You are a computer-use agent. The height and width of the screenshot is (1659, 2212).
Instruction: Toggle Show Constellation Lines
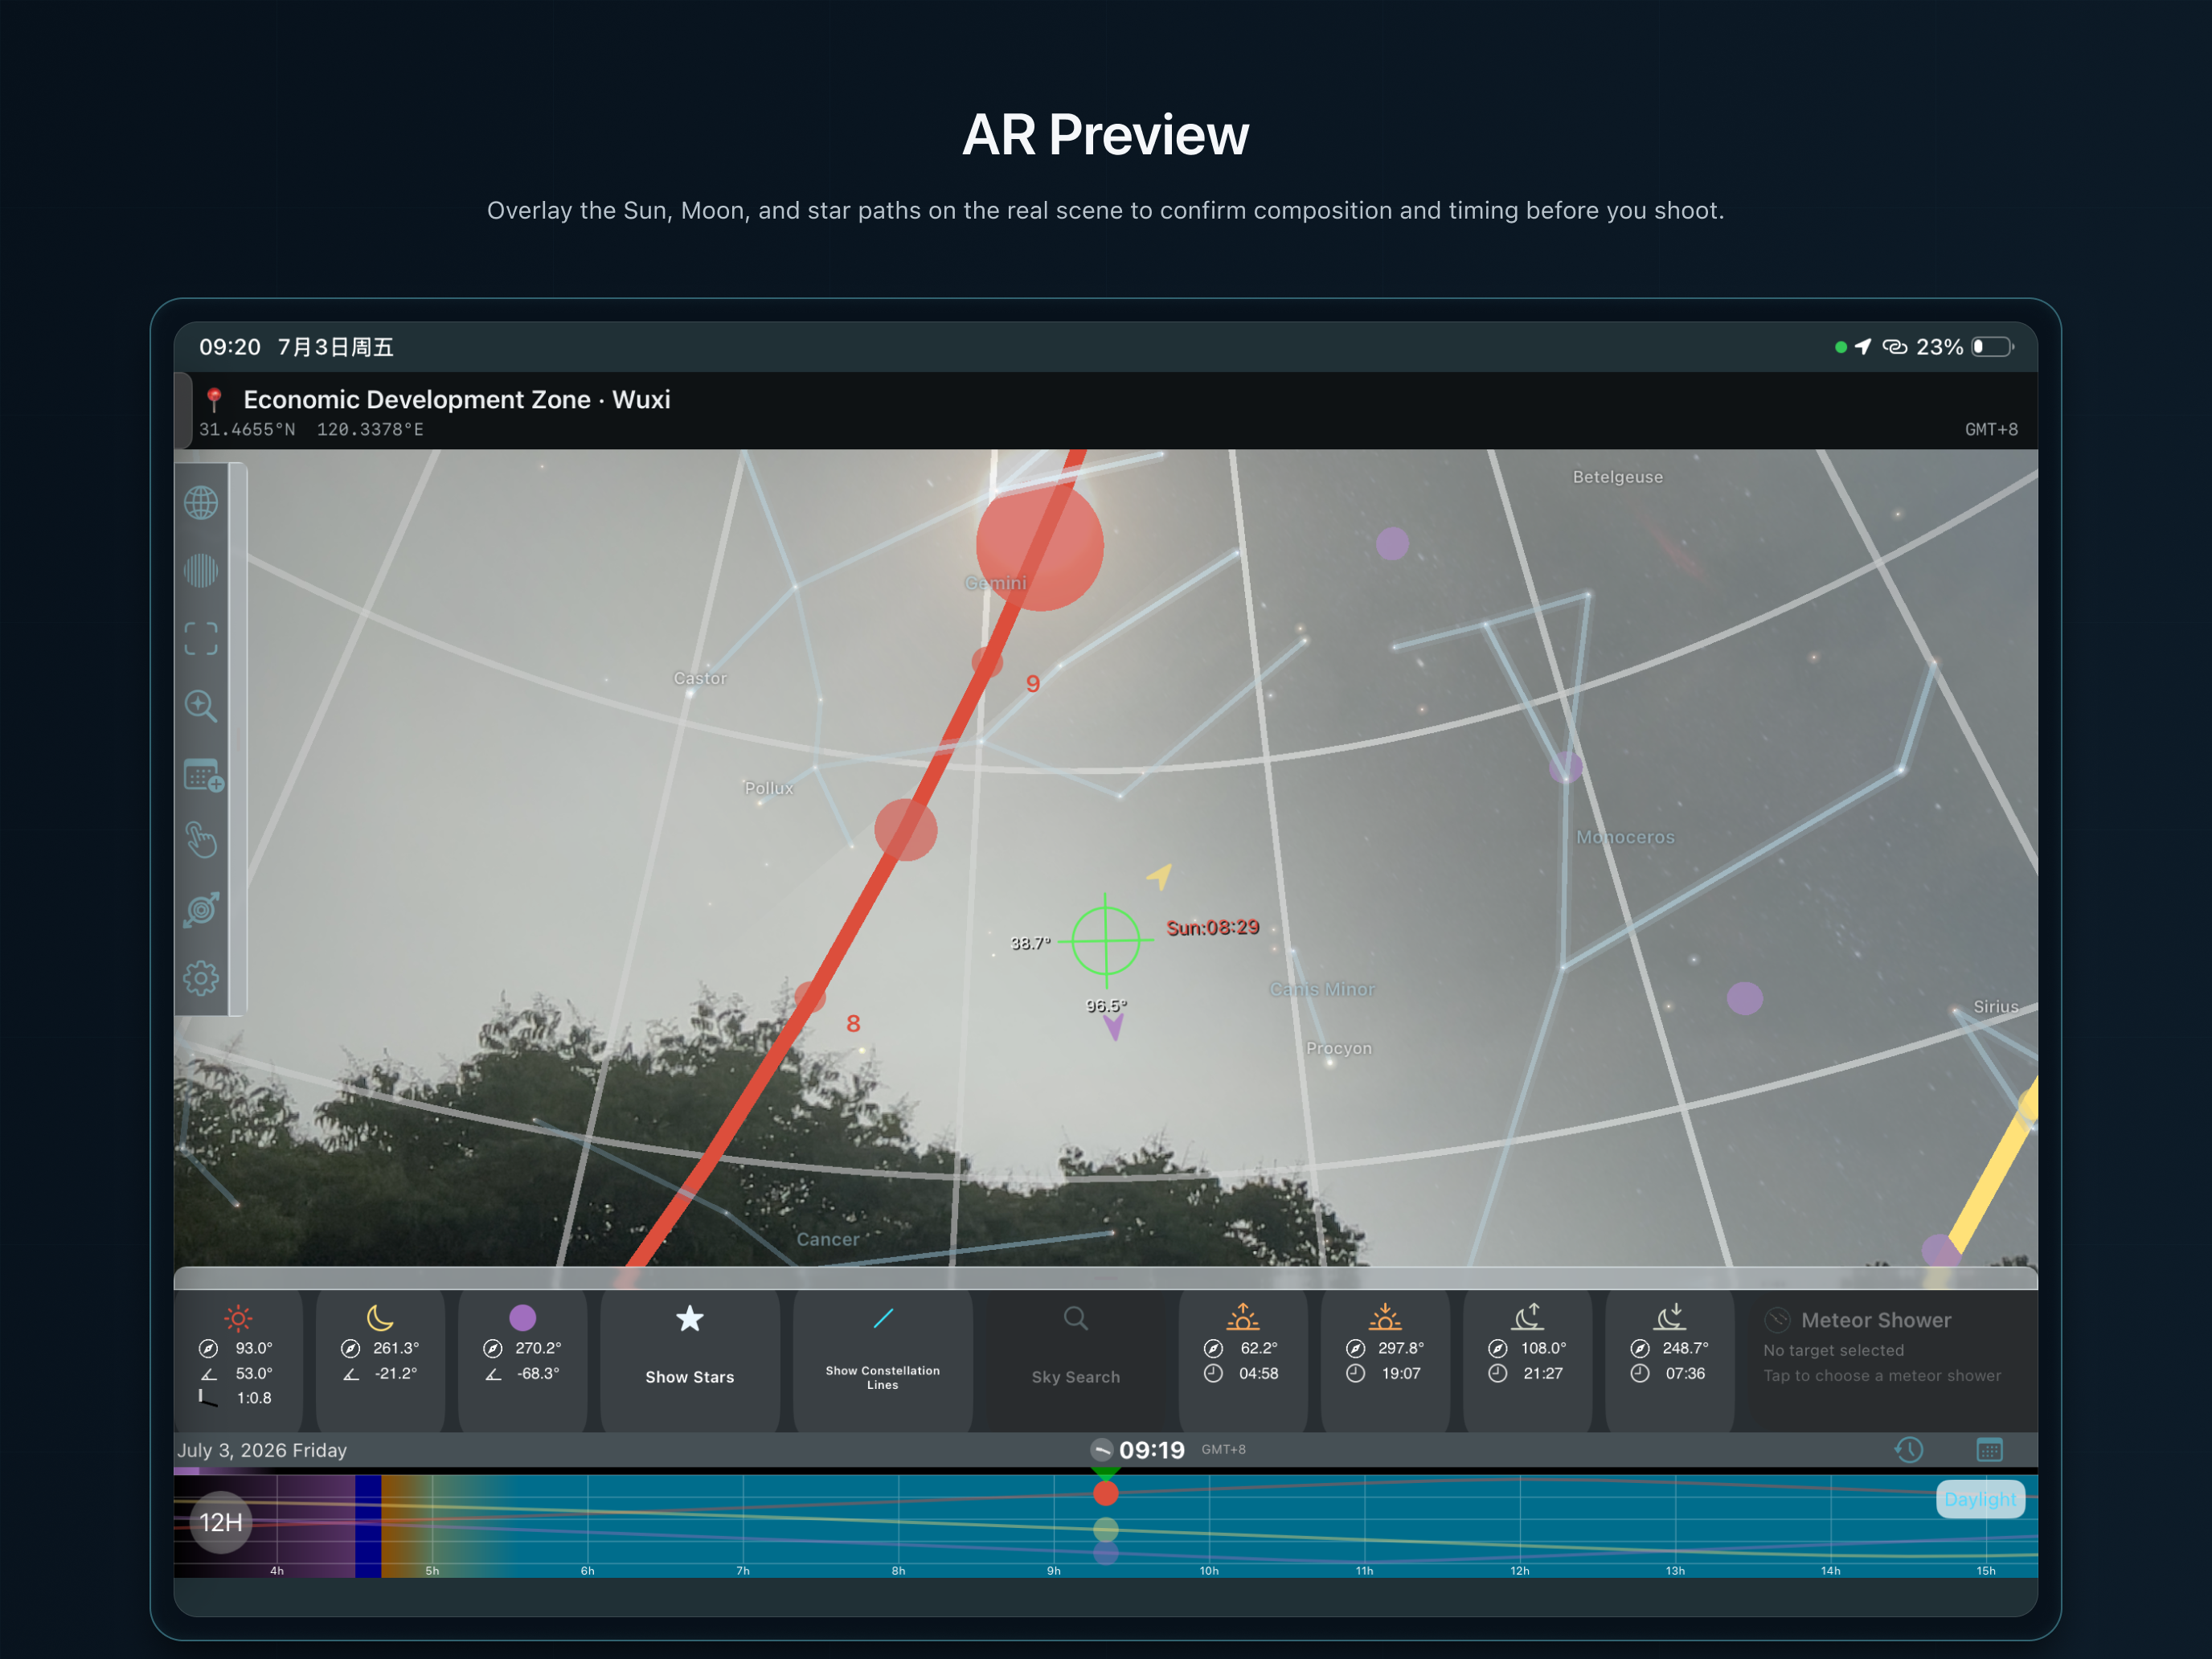point(883,1360)
